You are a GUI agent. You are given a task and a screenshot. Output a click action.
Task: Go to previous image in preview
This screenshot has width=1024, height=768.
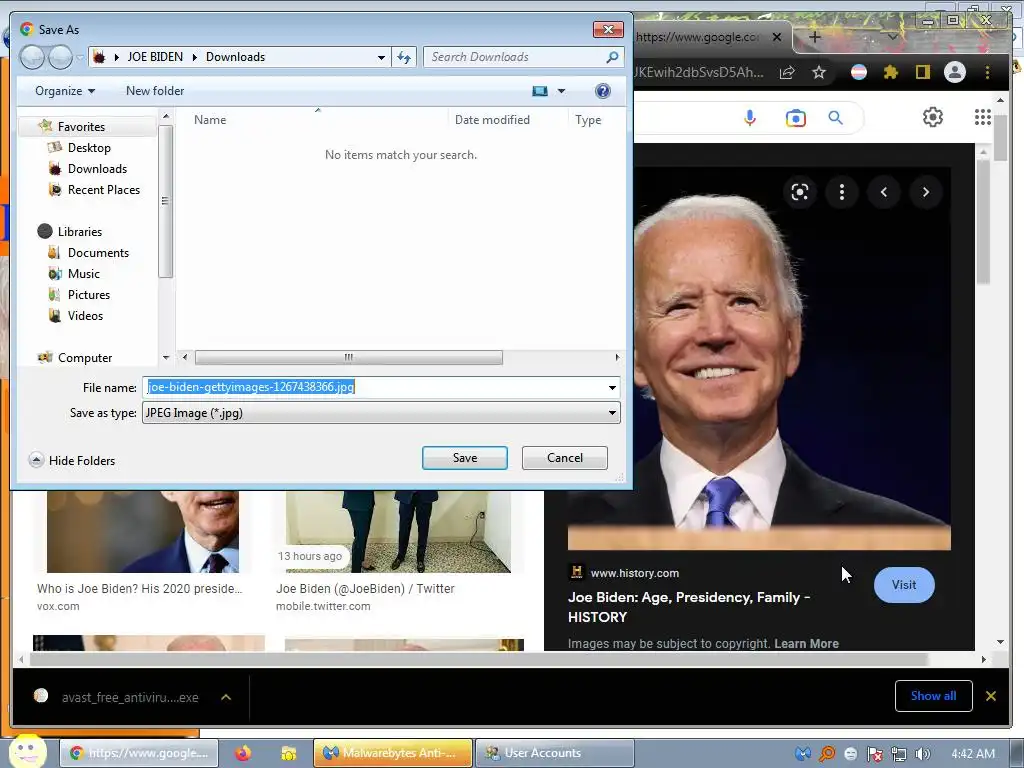pyautogui.click(x=884, y=192)
